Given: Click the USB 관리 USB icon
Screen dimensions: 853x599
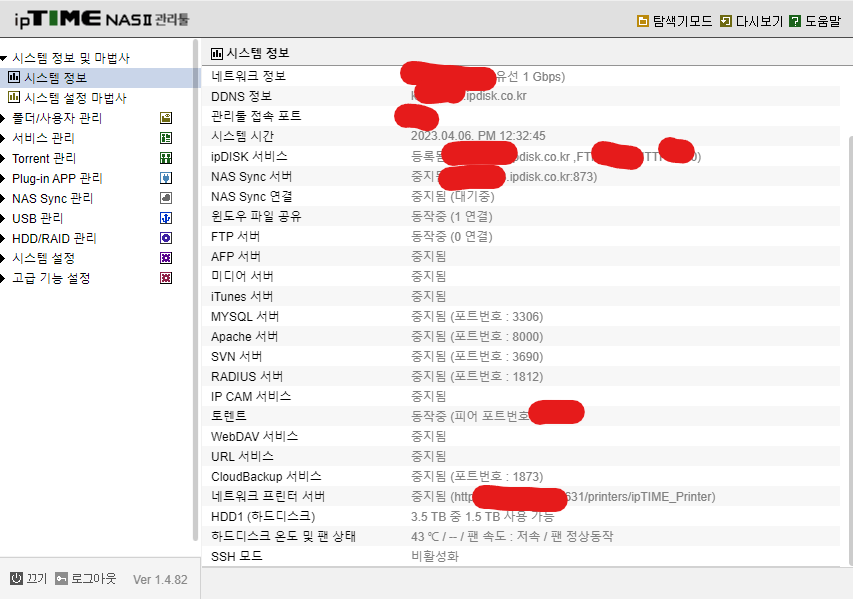Looking at the screenshot, I should click(x=166, y=218).
